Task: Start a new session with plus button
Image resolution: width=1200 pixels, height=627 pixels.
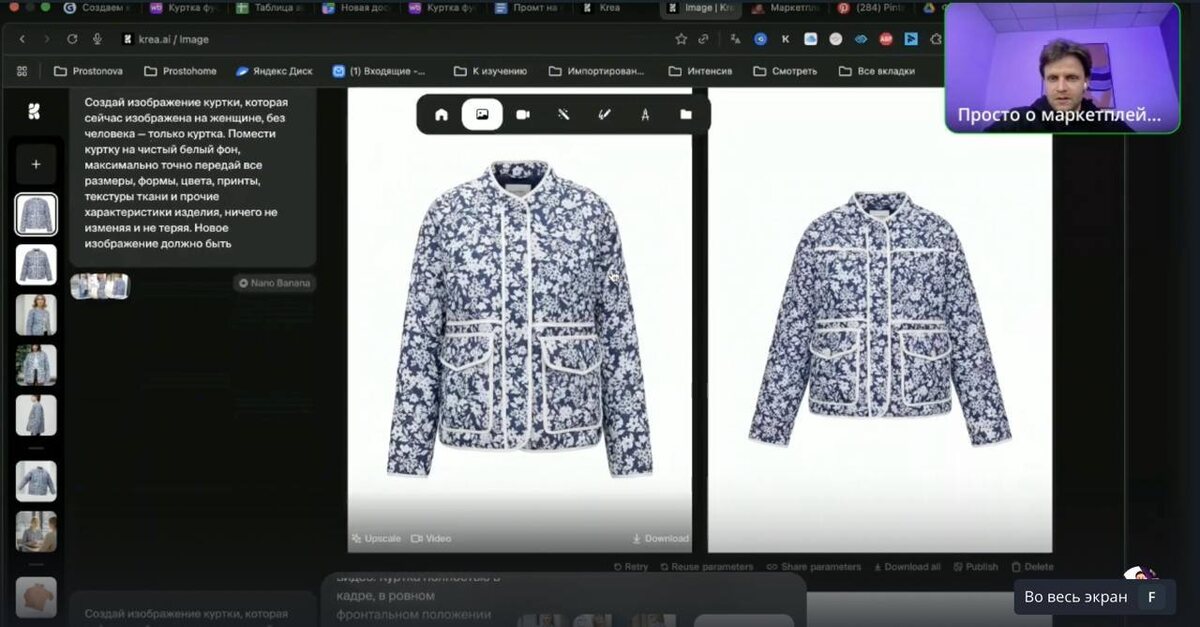Action: (36, 164)
